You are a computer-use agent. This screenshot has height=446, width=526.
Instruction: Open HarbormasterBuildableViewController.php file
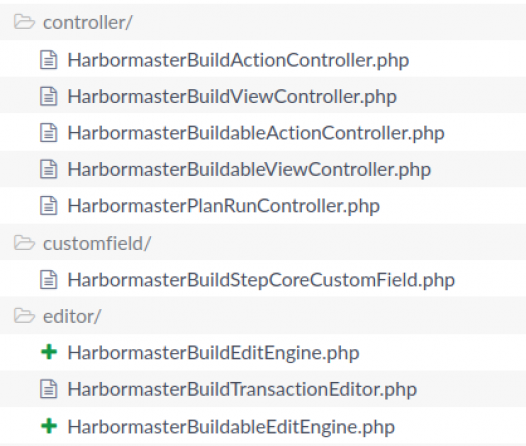[x=249, y=169]
